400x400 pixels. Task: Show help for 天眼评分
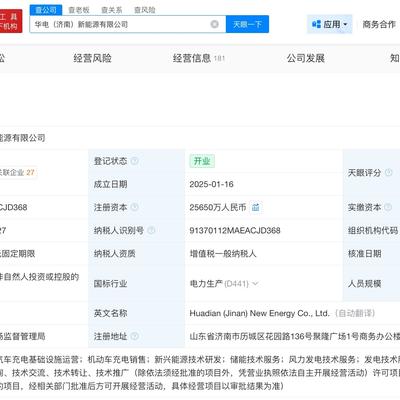pyautogui.click(x=388, y=173)
